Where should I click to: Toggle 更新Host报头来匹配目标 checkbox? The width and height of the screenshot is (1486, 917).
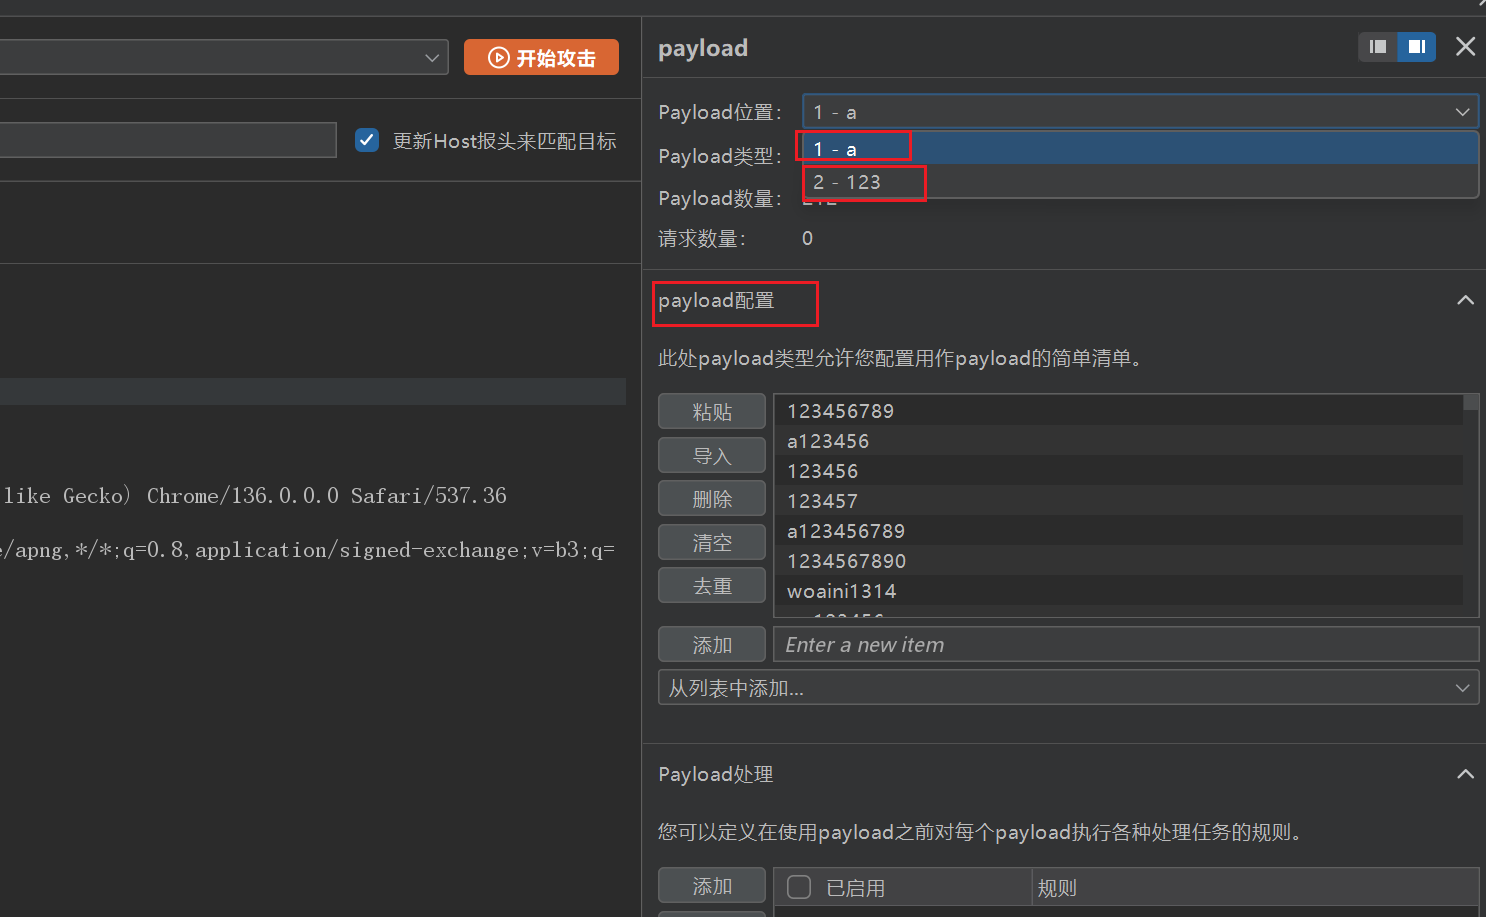367,141
